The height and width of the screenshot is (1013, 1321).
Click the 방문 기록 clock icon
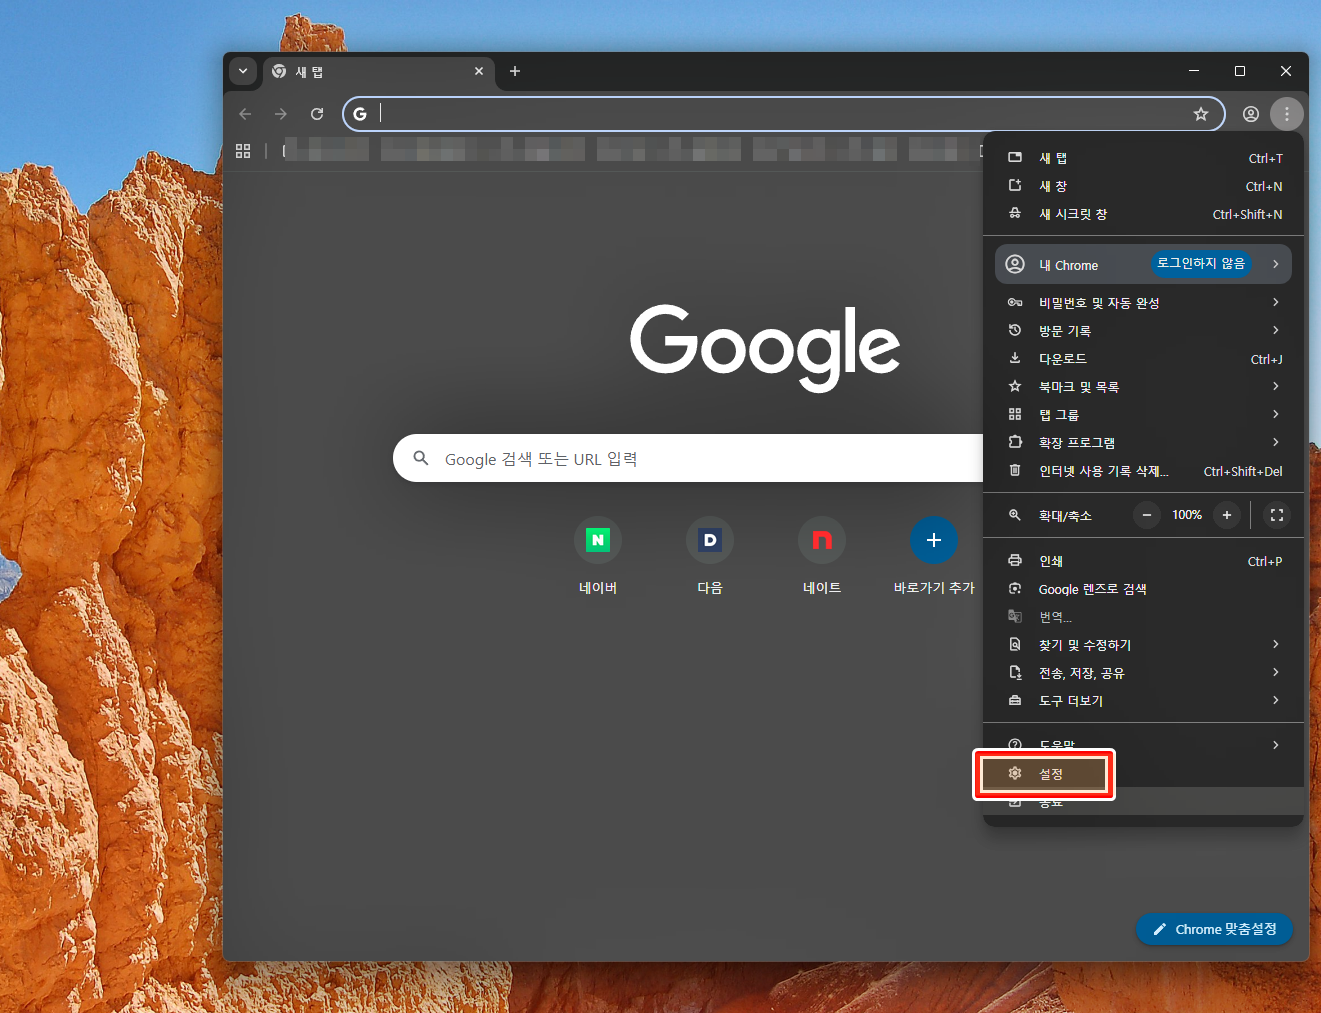(1015, 330)
